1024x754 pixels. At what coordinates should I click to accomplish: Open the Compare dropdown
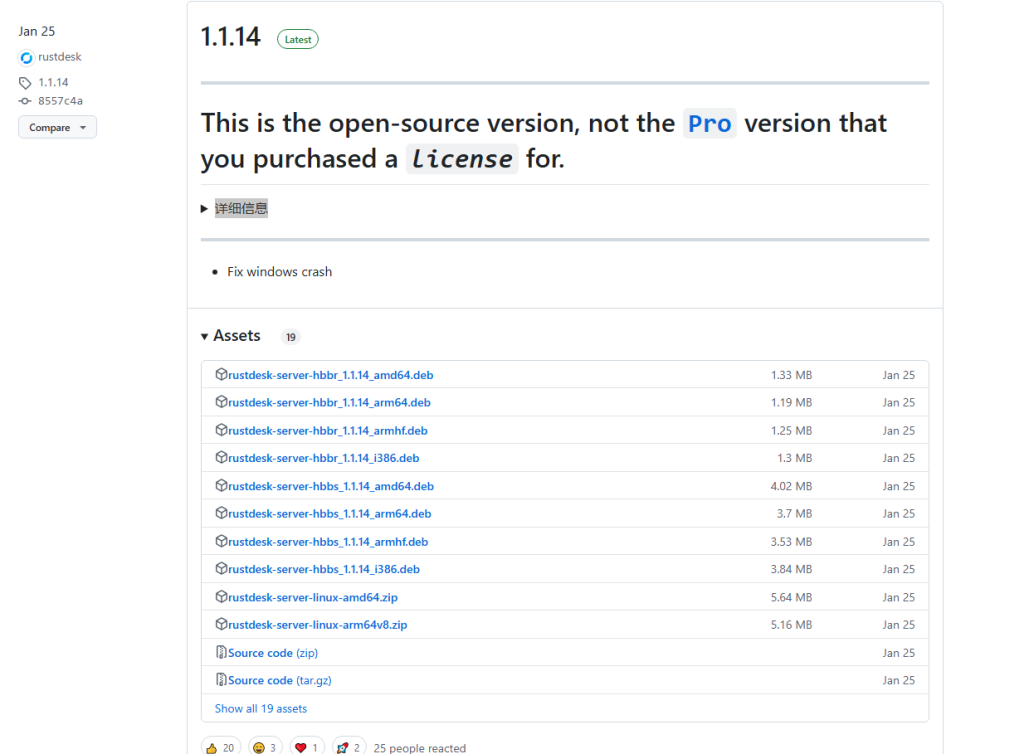point(57,127)
